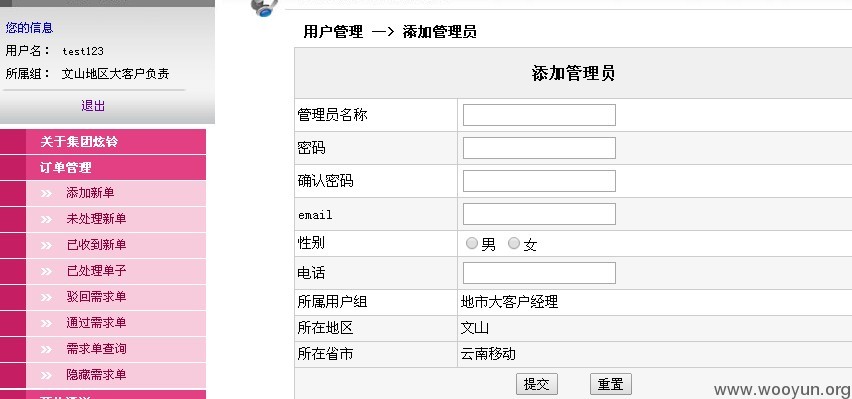This screenshot has height=399, width=852.
Task: Select the 男 radio button
Action: click(472, 244)
